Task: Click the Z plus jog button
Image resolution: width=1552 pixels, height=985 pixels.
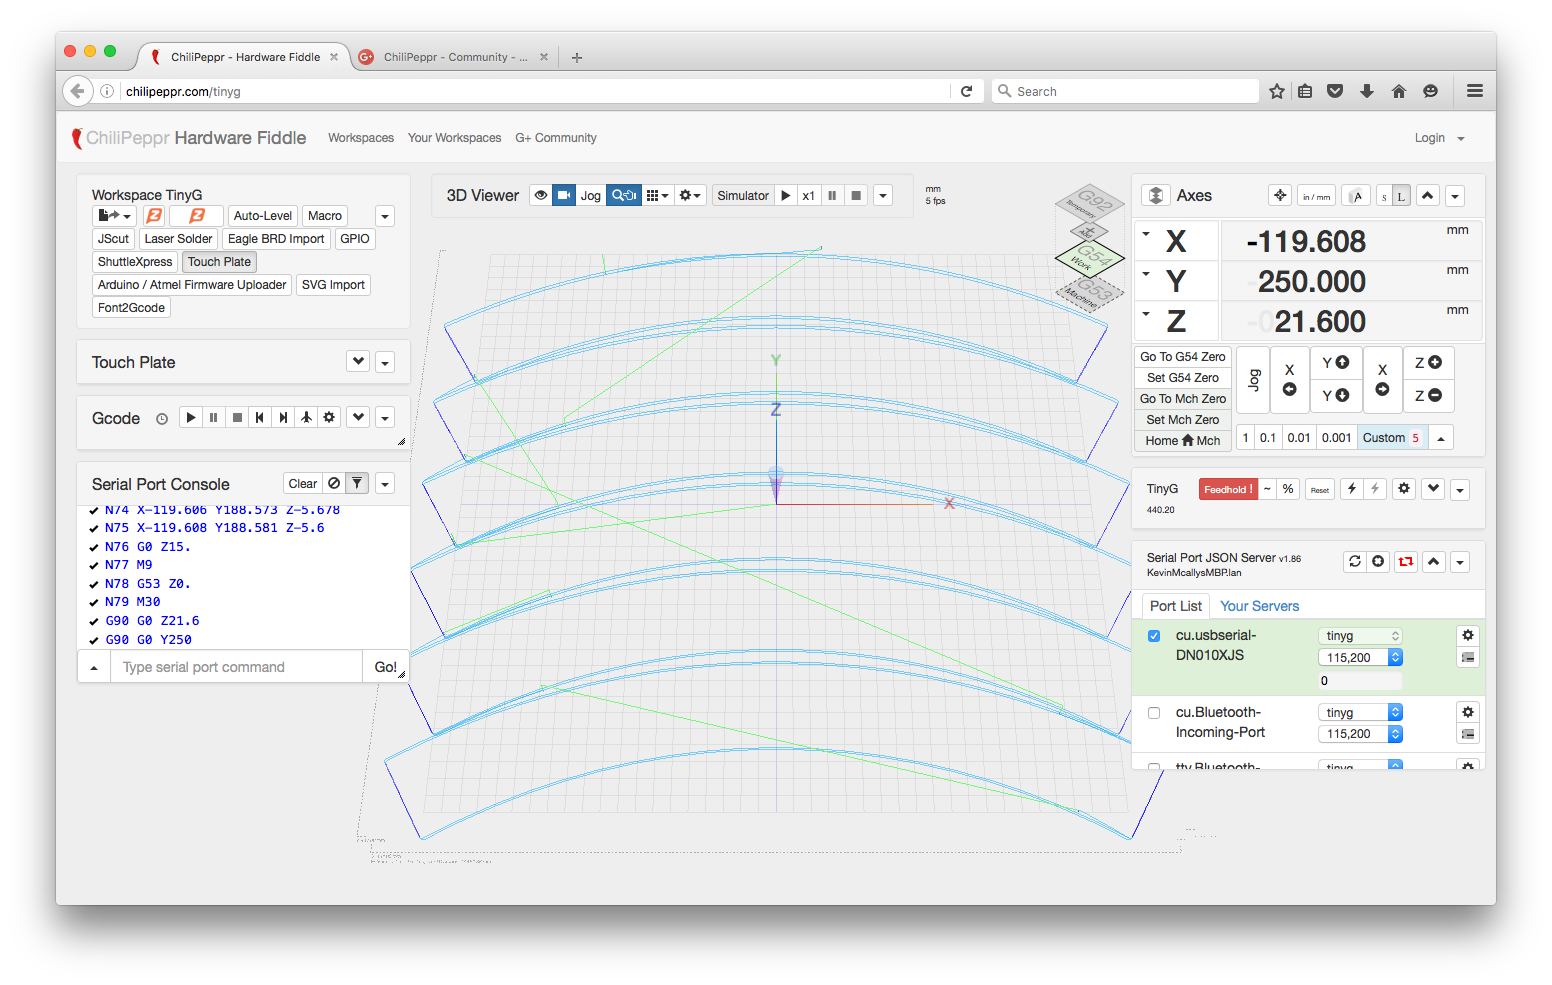Action: point(1428,363)
